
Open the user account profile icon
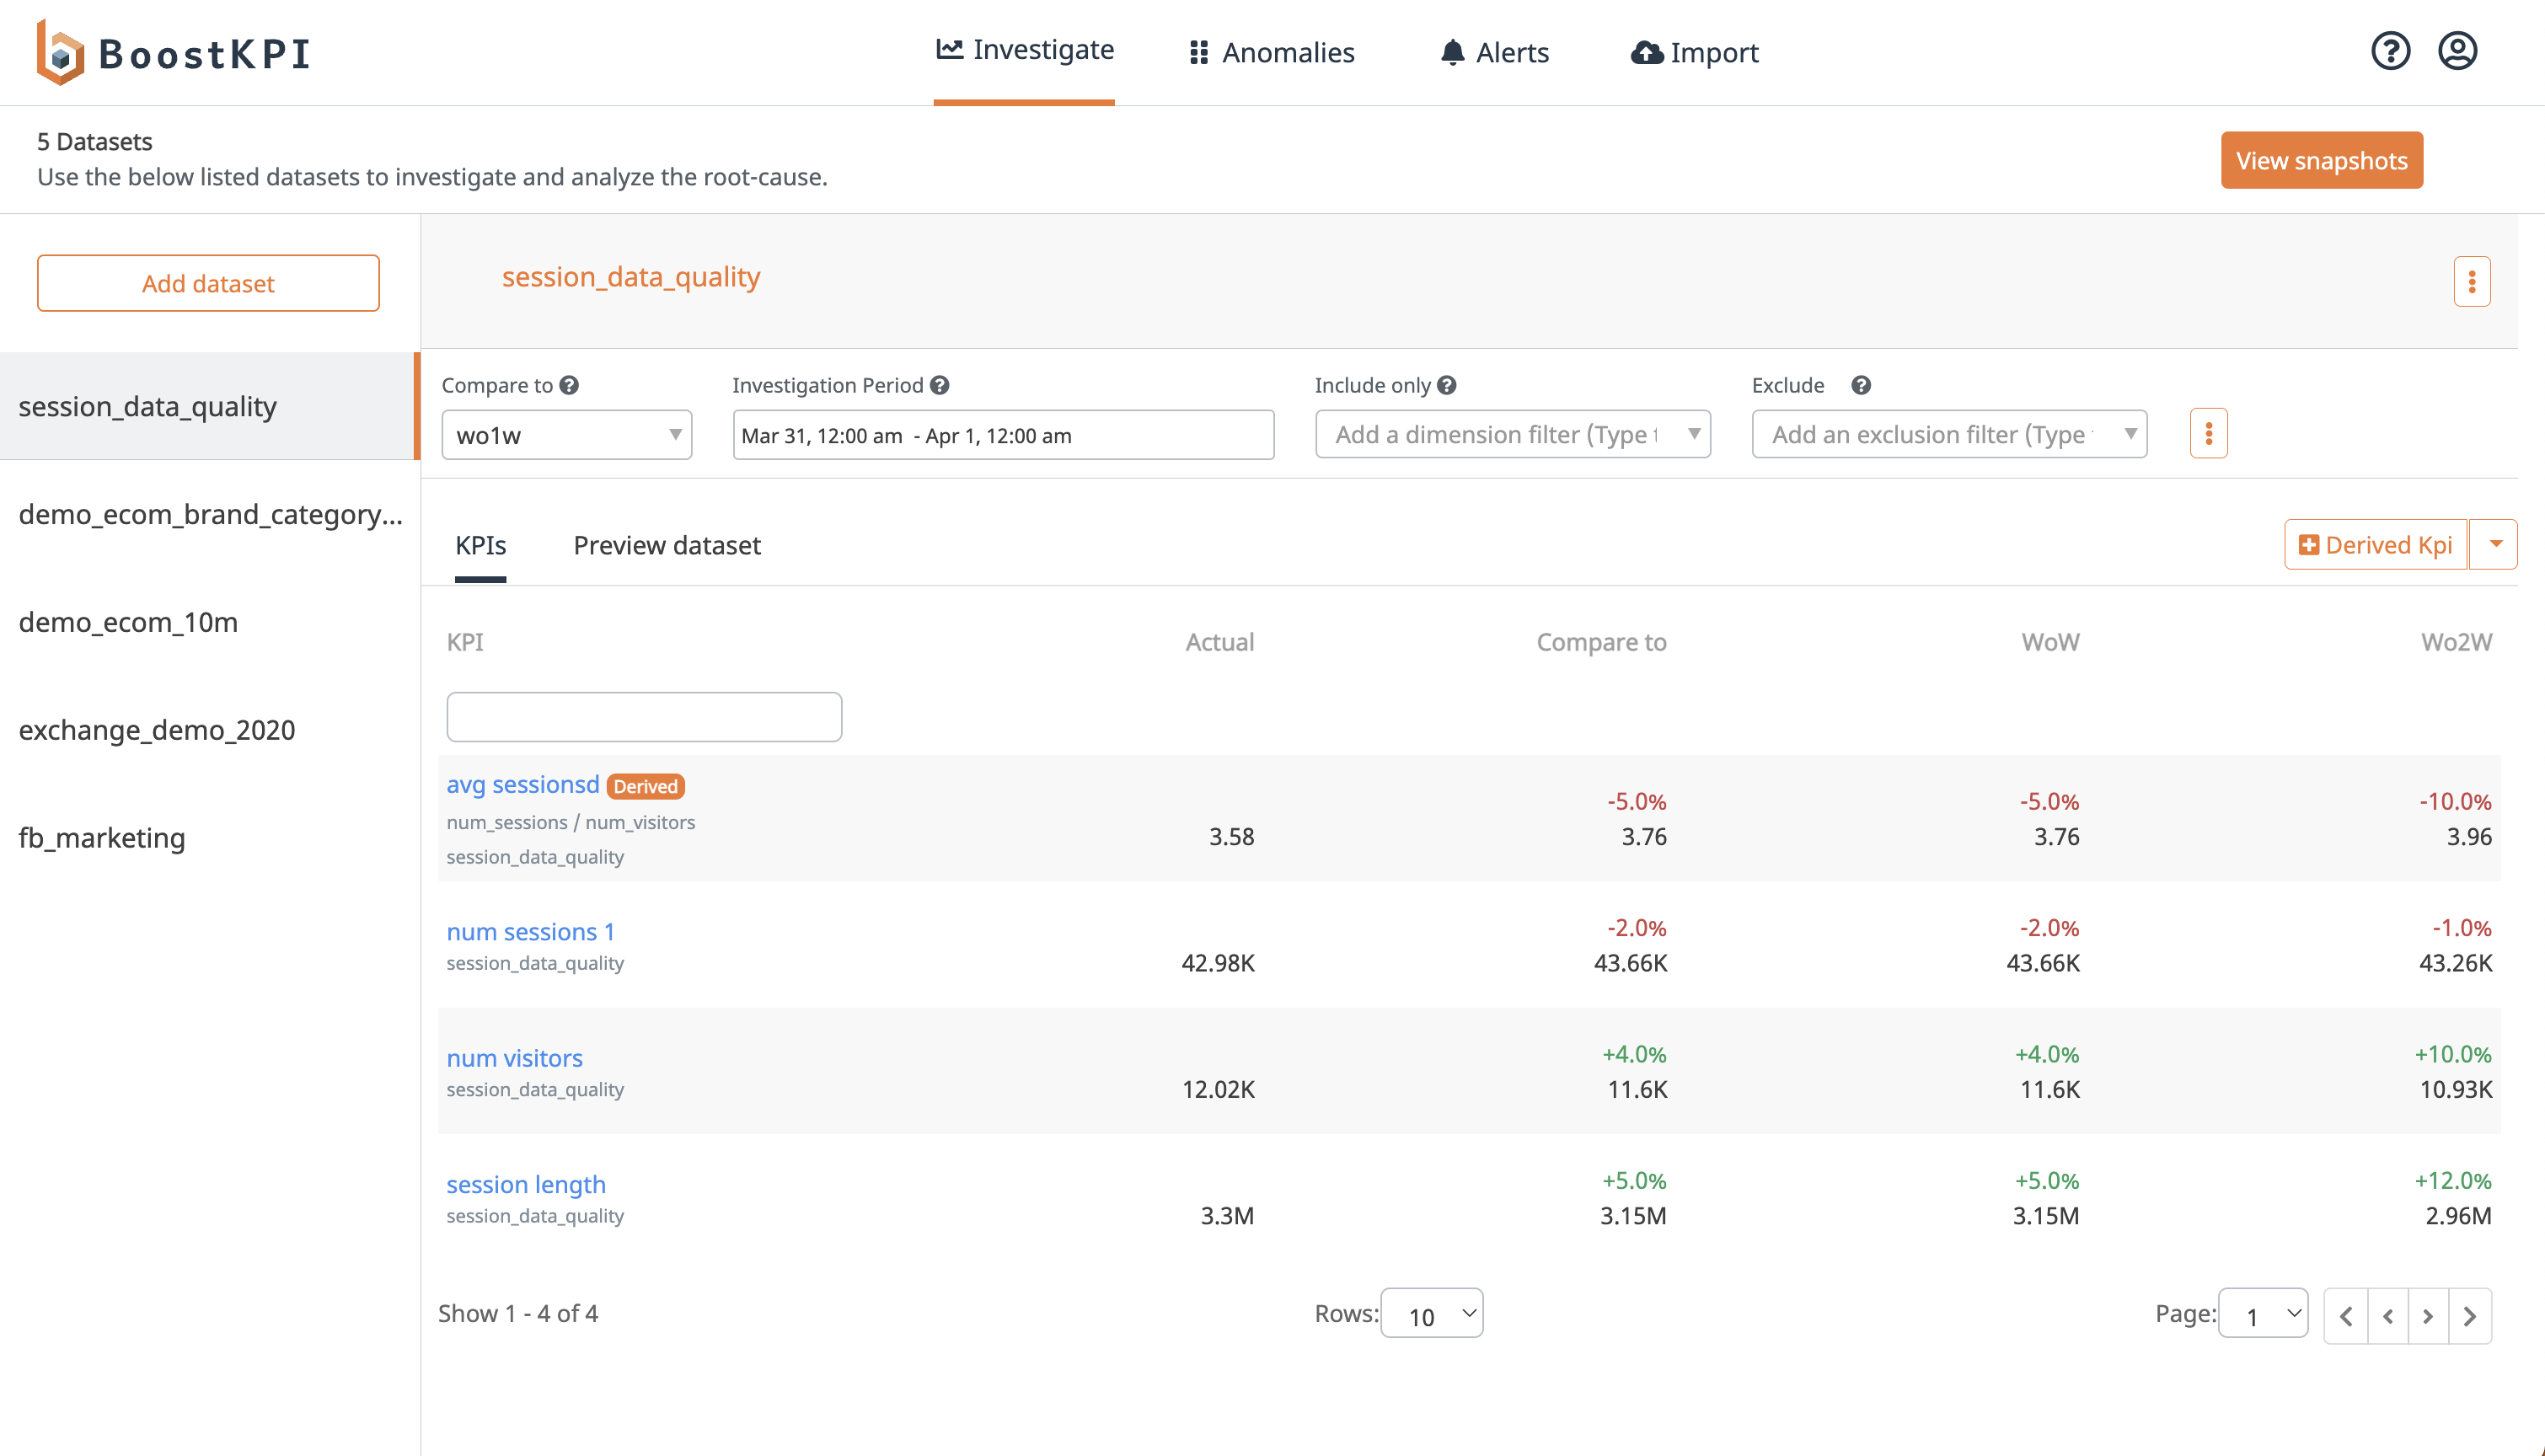pyautogui.click(x=2457, y=51)
